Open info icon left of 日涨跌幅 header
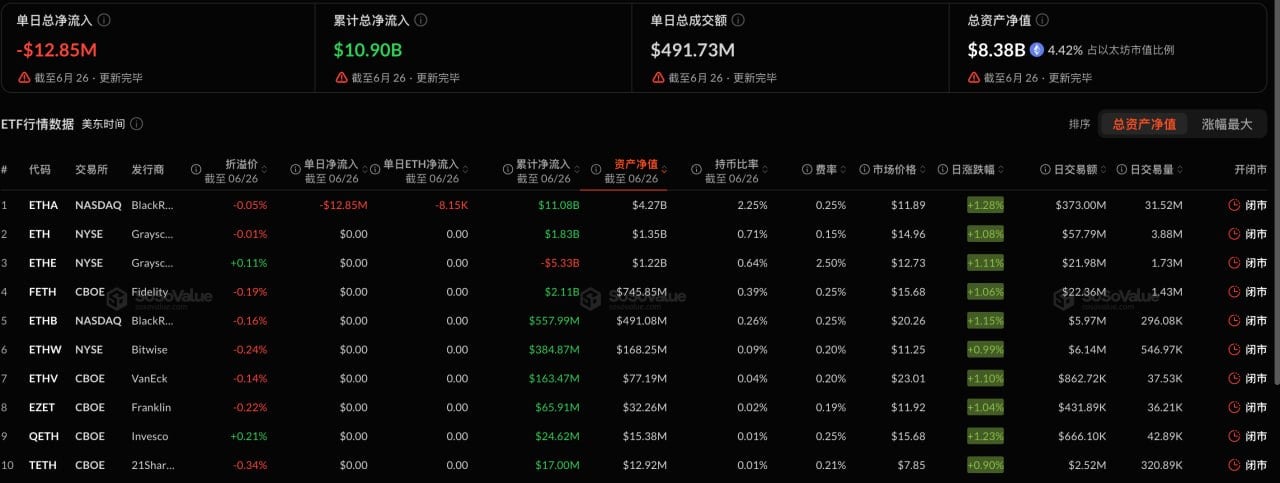Screen dimensions: 1280x483 942,170
